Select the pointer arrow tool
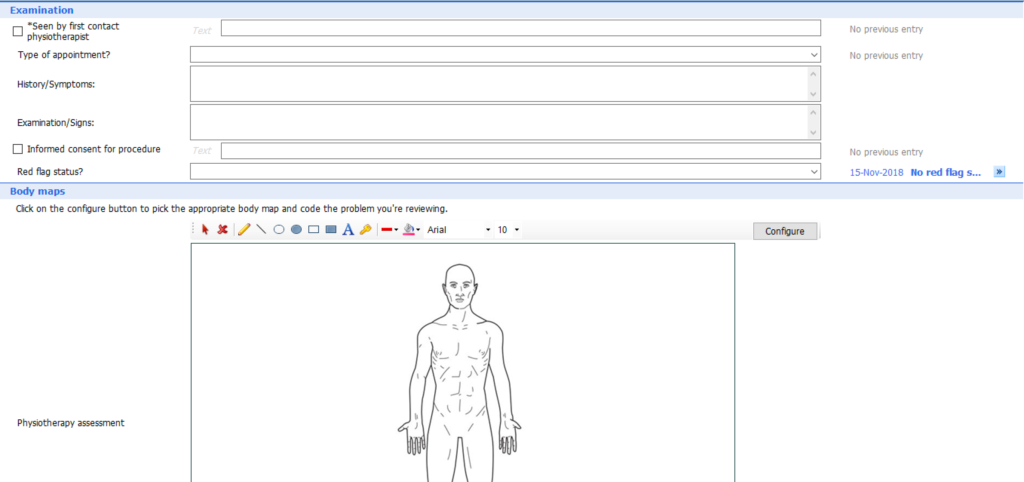This screenshot has height=482, width=1024. click(205, 230)
